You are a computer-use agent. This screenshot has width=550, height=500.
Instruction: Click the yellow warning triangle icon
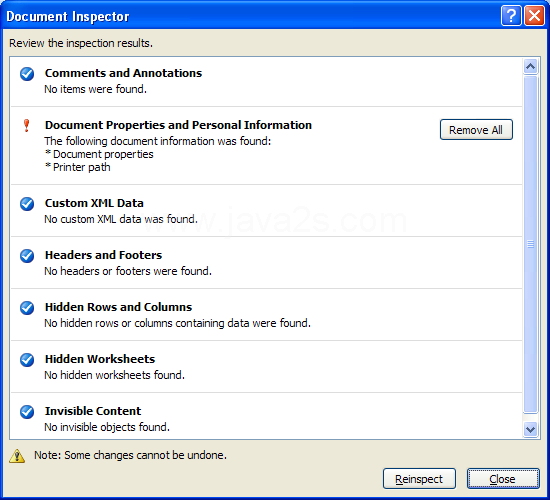17,456
